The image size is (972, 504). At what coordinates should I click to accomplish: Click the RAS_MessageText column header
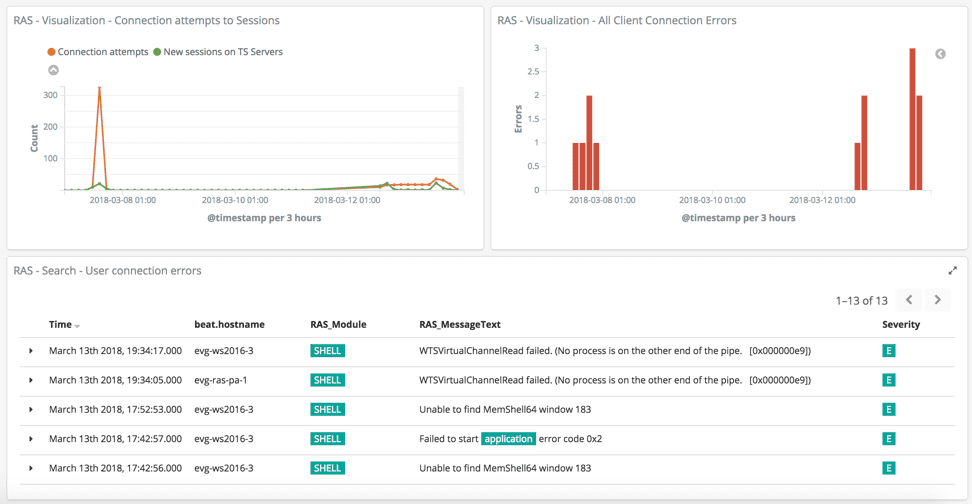tap(460, 324)
